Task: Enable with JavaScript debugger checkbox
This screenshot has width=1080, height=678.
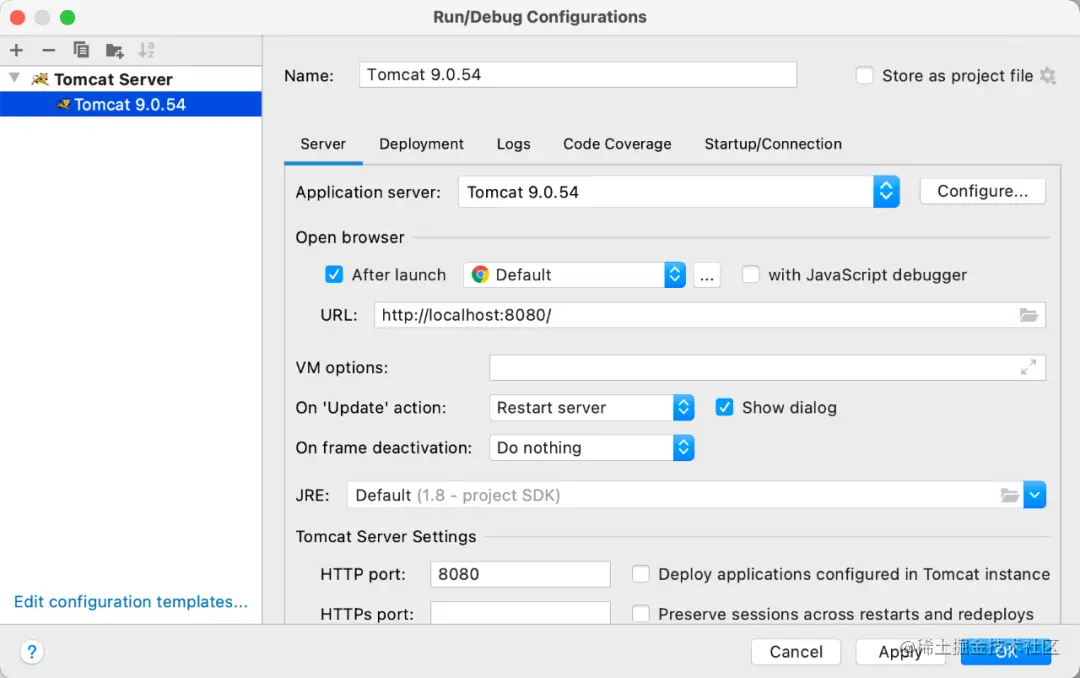Action: (x=751, y=275)
